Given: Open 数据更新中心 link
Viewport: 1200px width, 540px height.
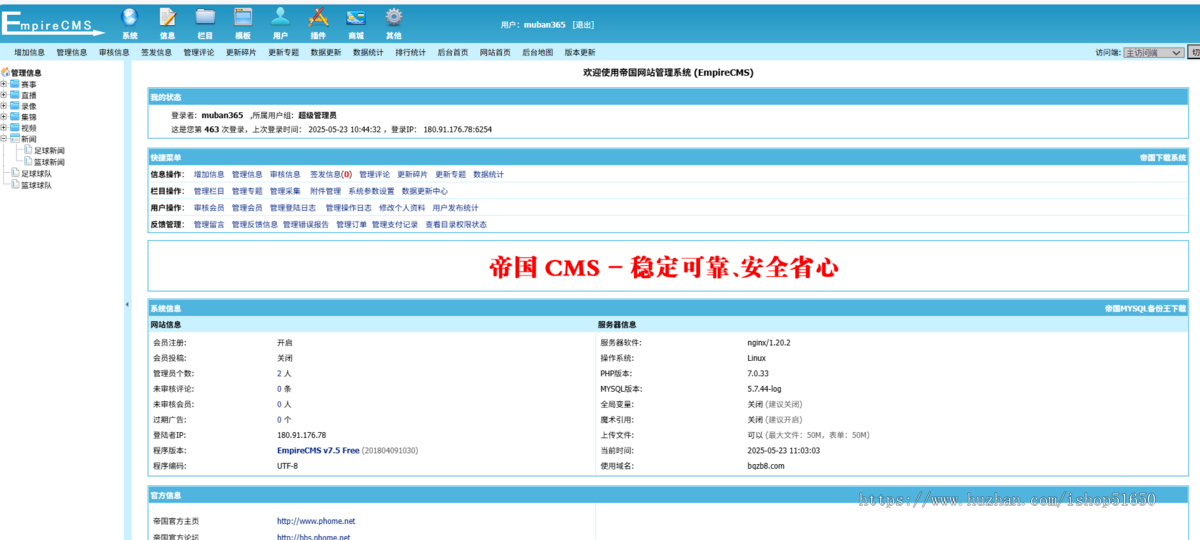Looking at the screenshot, I should point(425,191).
